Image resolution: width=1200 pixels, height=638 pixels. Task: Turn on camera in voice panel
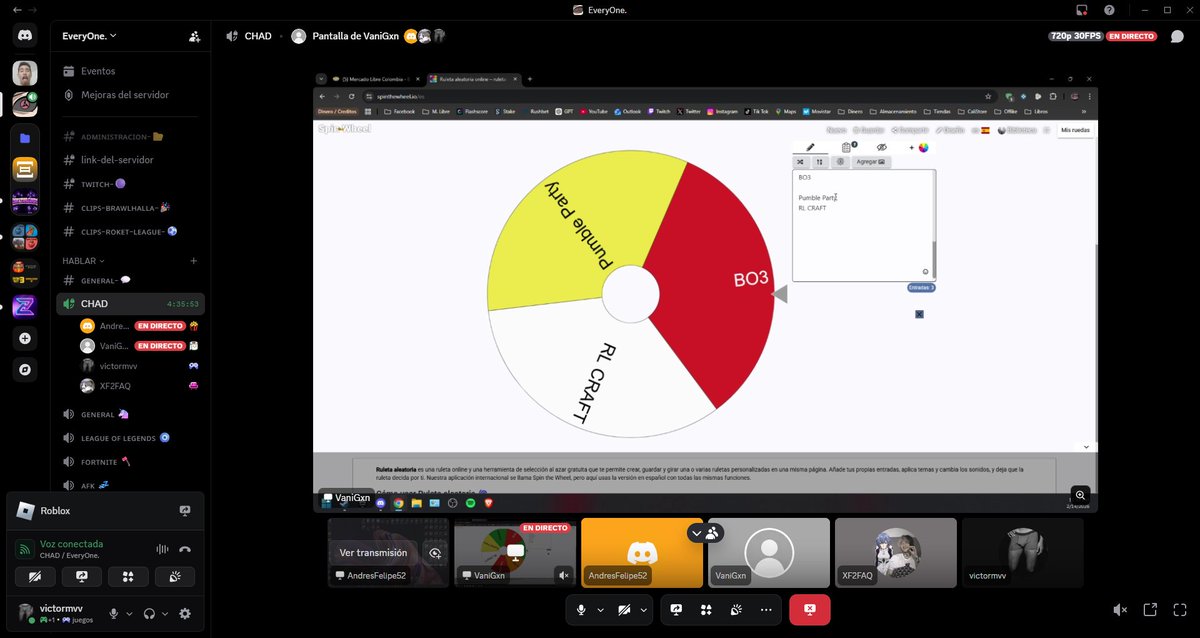pyautogui.click(x=35, y=577)
